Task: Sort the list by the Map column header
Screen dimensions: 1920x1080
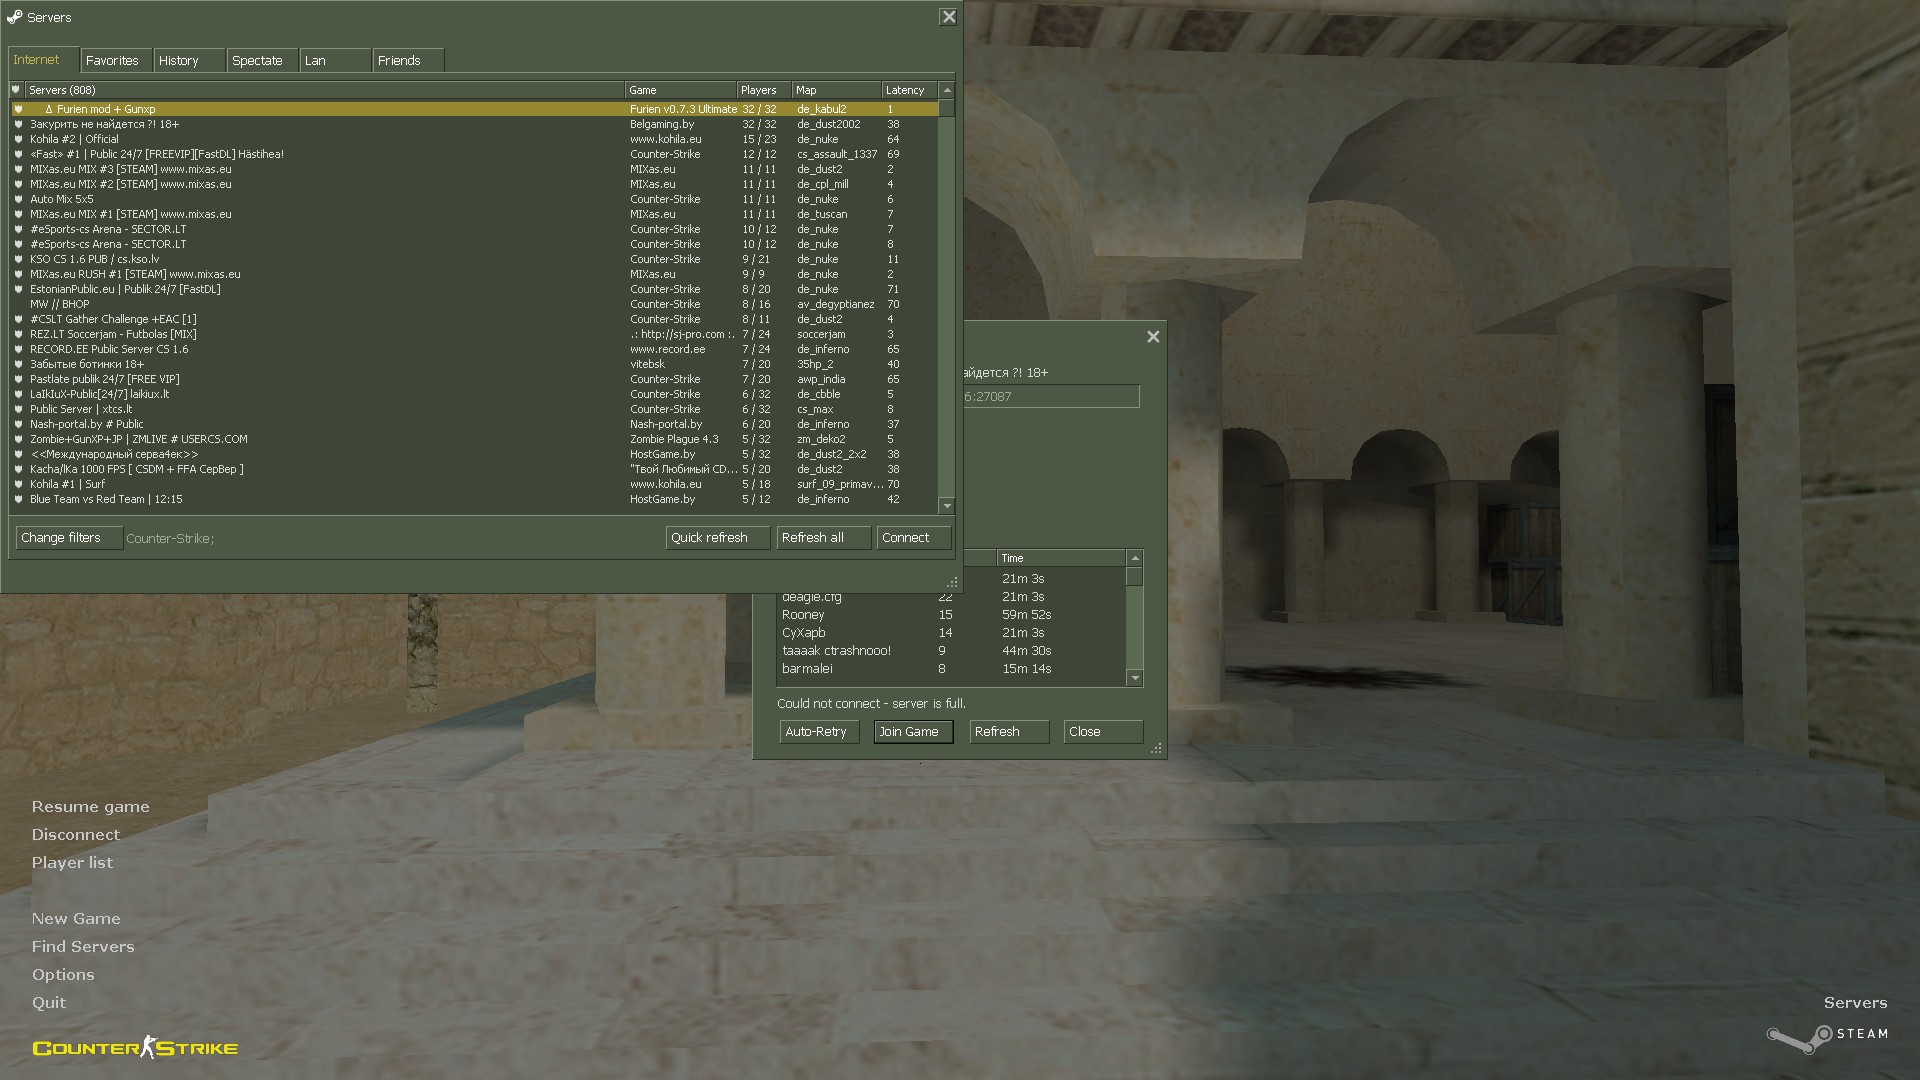Action: (837, 90)
